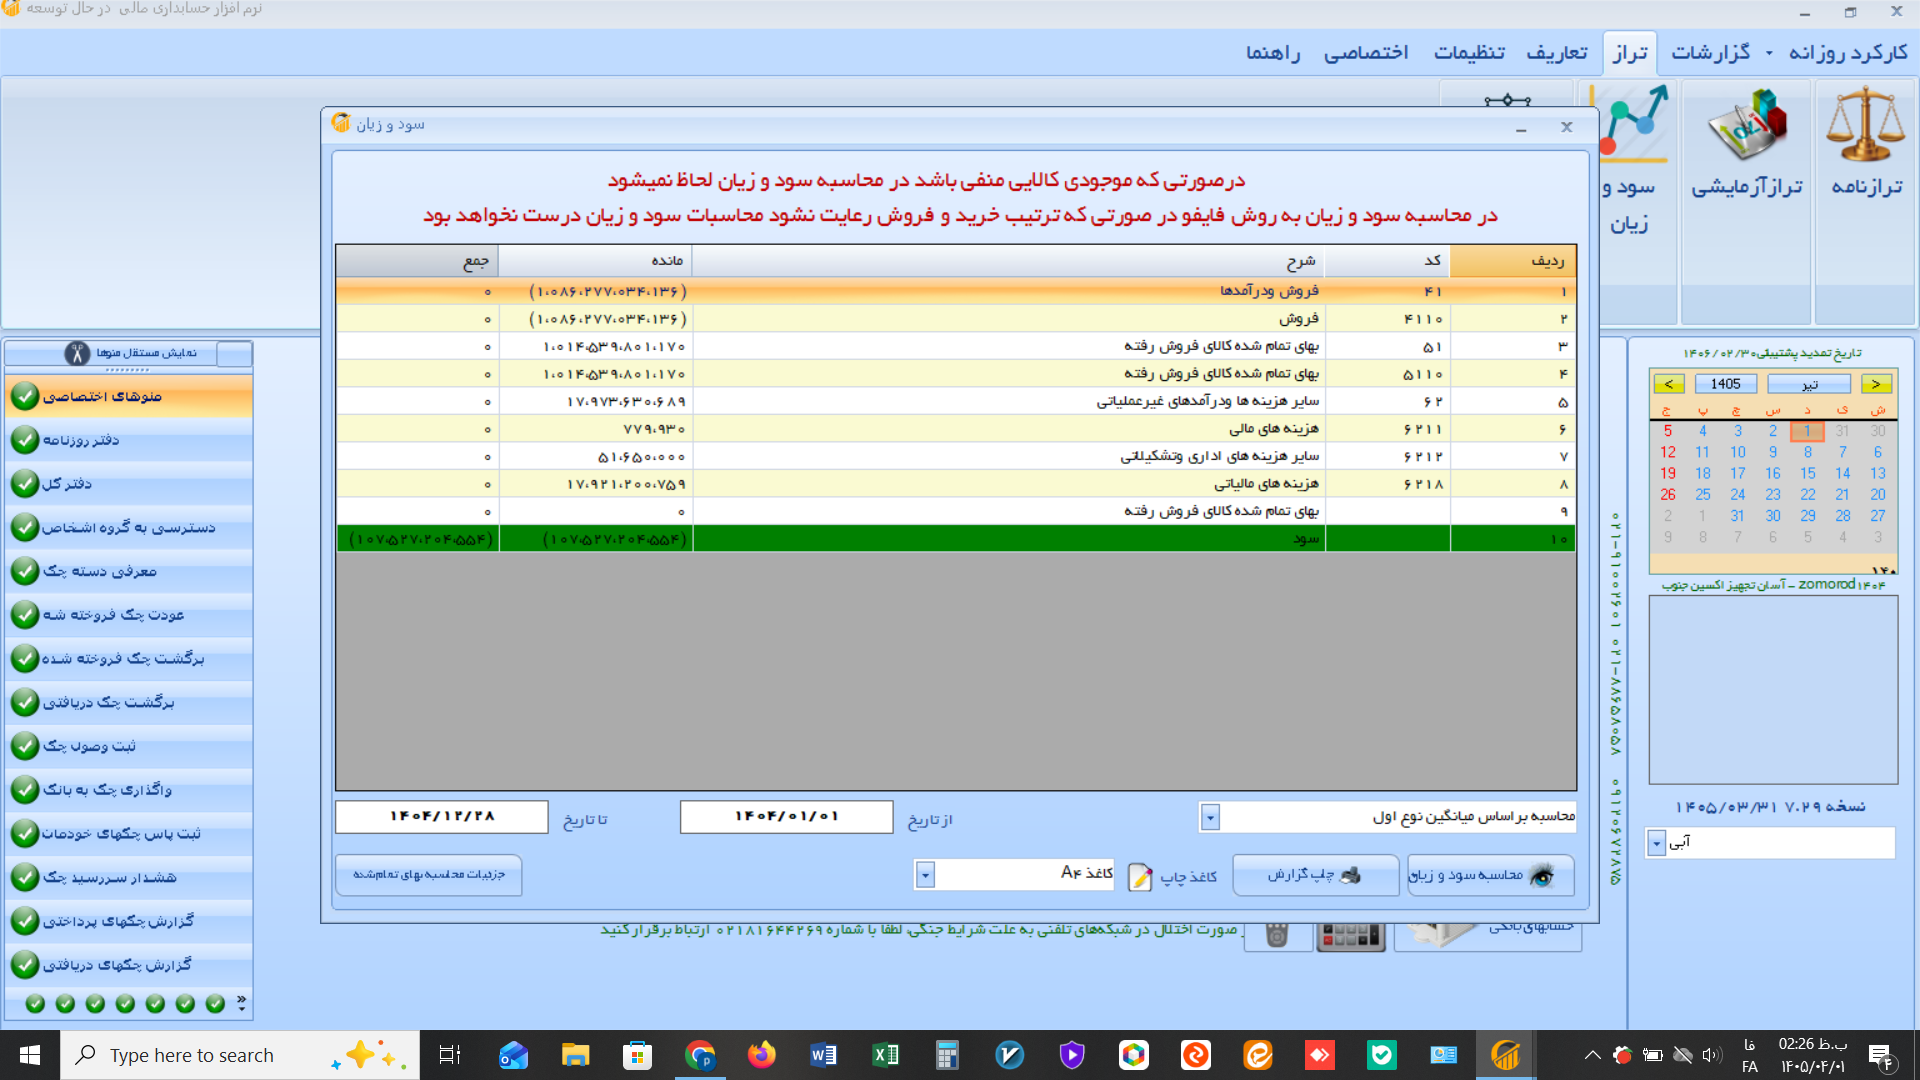Click the pin icon beside نمایش مستقل منوها
1920x1080 pixels.
click(x=77, y=353)
